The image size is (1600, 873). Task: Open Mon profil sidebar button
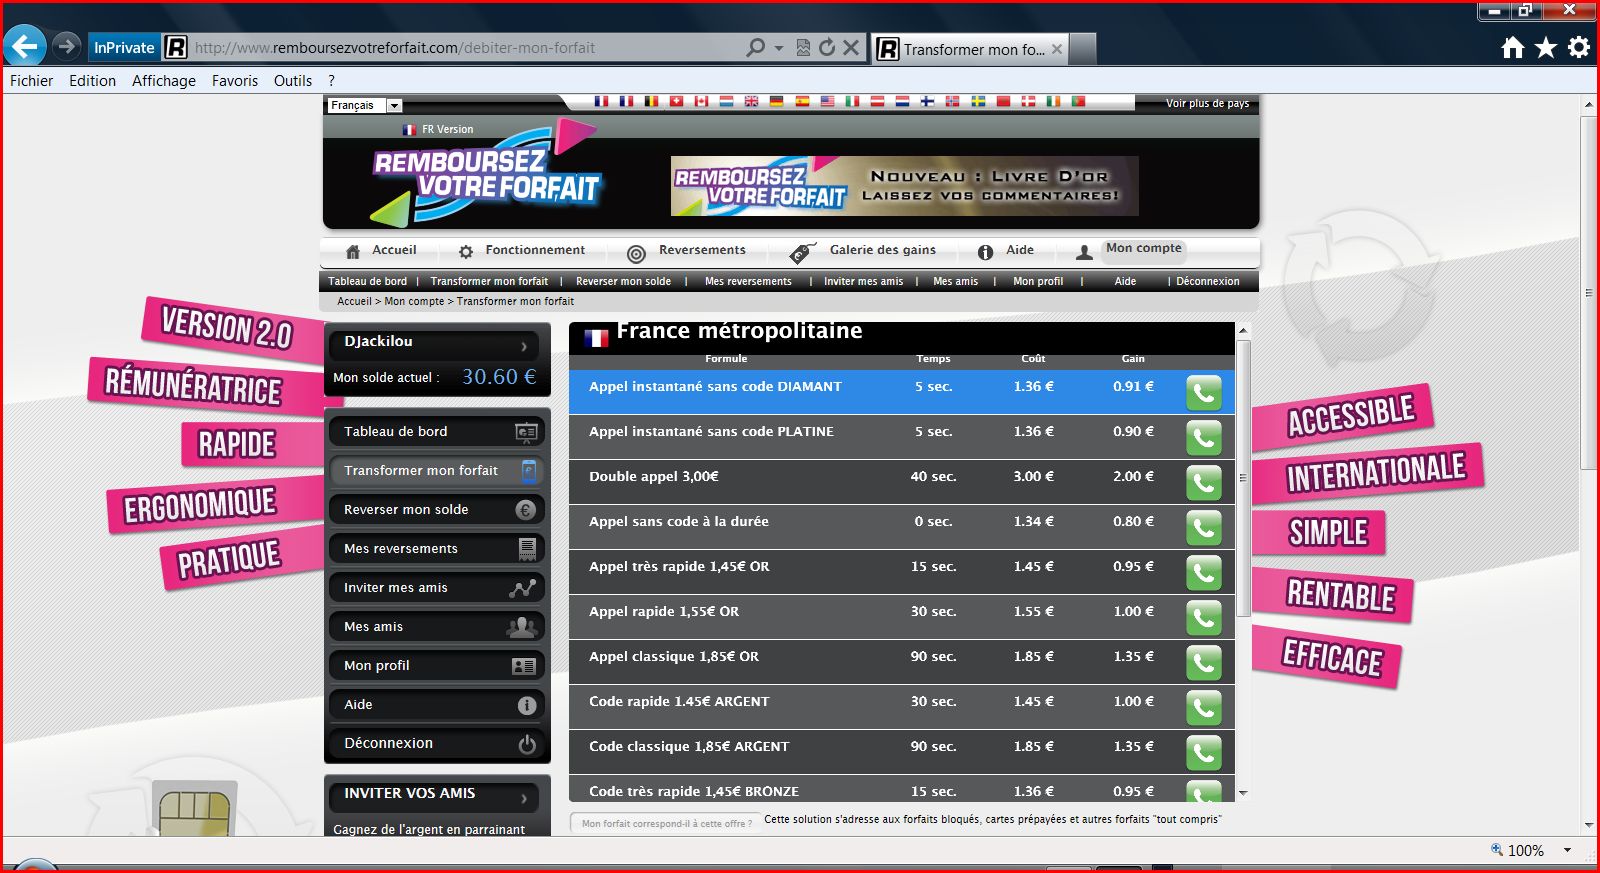(436, 666)
